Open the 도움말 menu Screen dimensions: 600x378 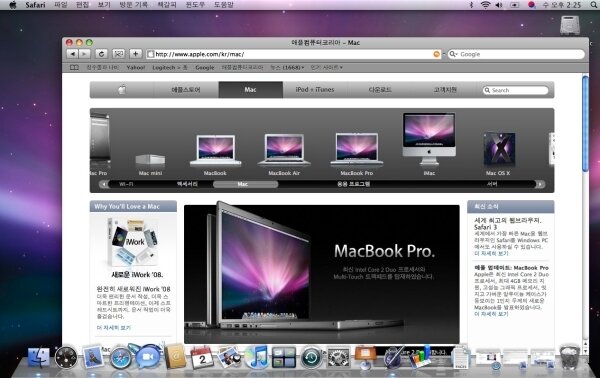[223, 5]
